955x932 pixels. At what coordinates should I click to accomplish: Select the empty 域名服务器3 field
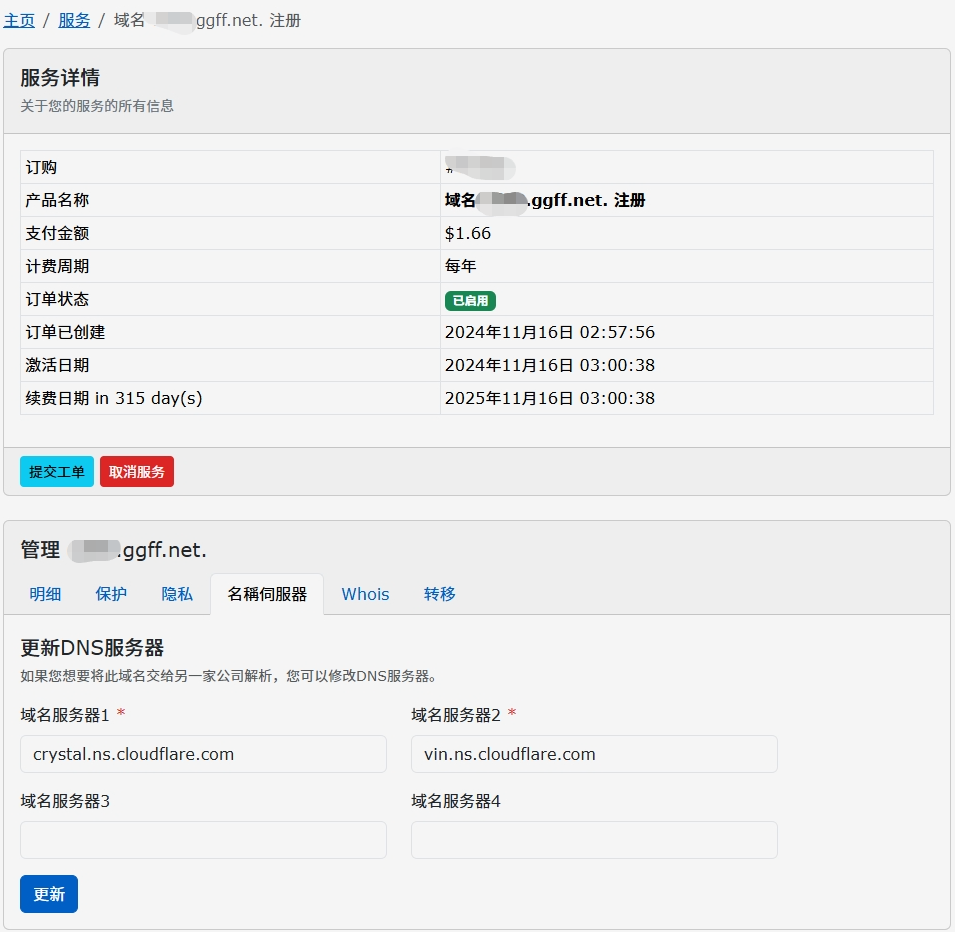point(203,840)
